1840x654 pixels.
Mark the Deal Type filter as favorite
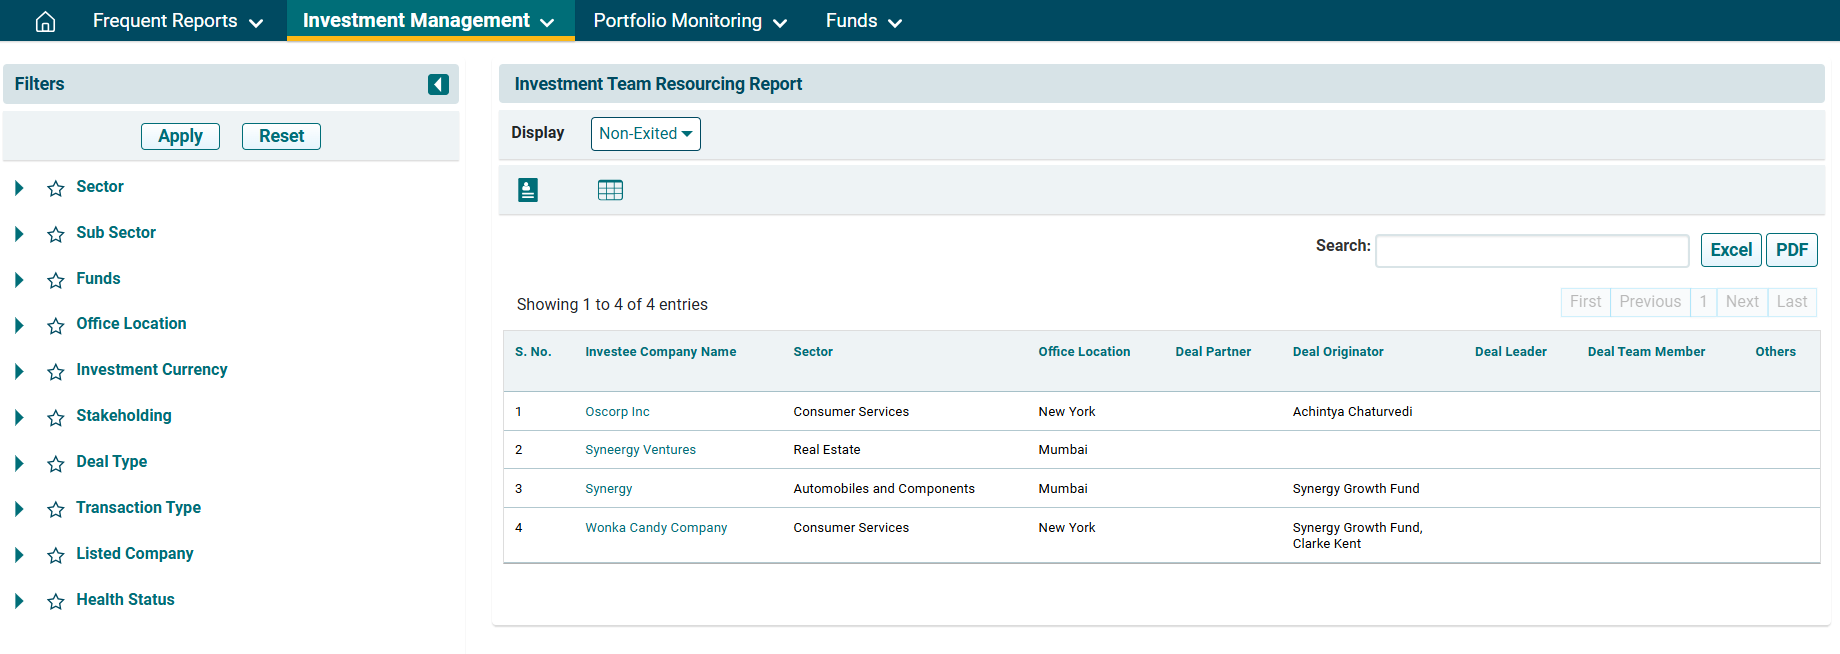(56, 463)
